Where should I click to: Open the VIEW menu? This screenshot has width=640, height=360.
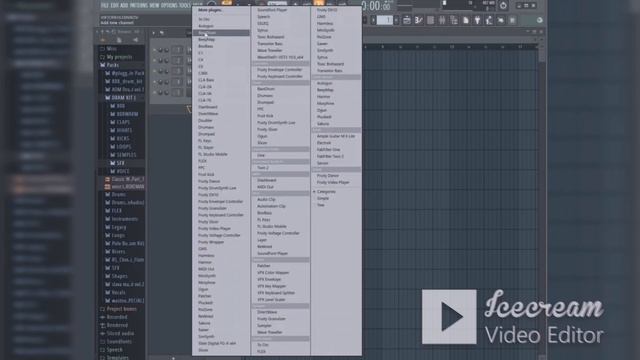coord(154,5)
